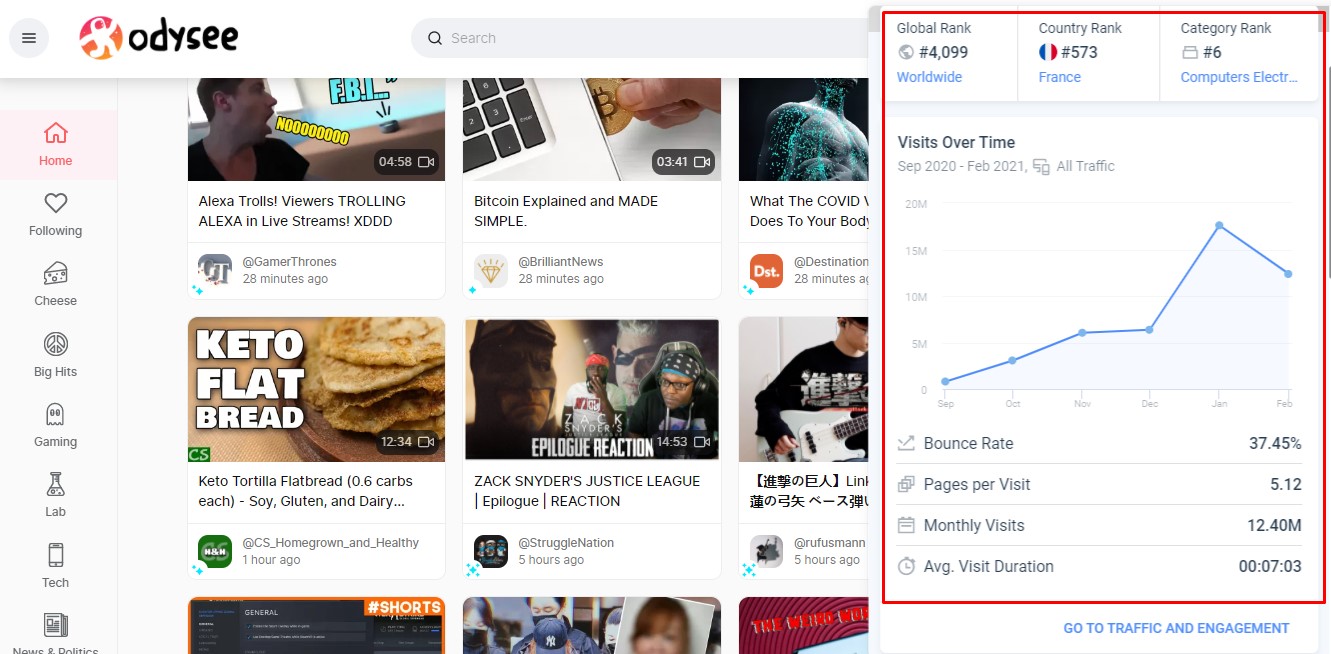Select Big Hits in the sidebar
The height and width of the screenshot is (654, 1331).
click(56, 356)
